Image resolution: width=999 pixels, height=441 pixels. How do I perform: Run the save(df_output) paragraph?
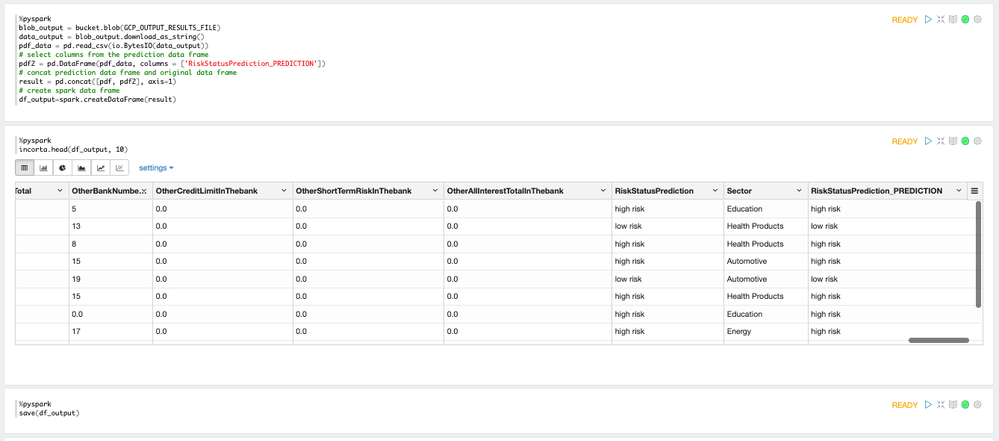click(928, 405)
